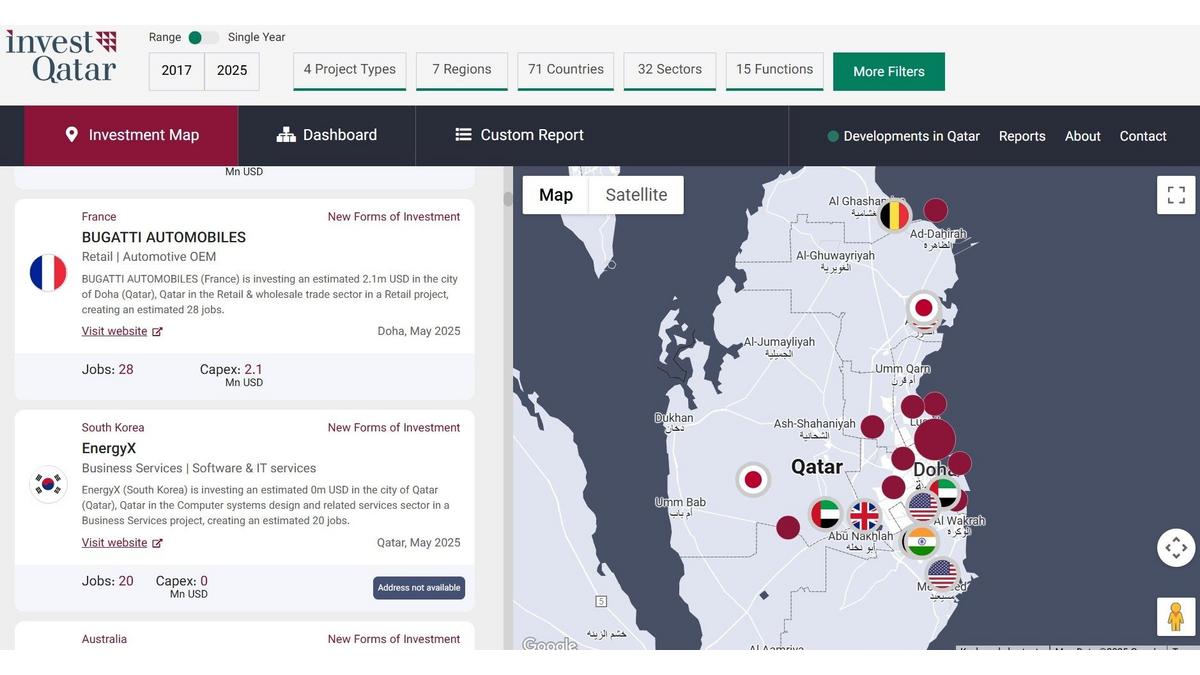Click the map camera controls icon
Screen dimensions: 1200x675
(1176, 547)
